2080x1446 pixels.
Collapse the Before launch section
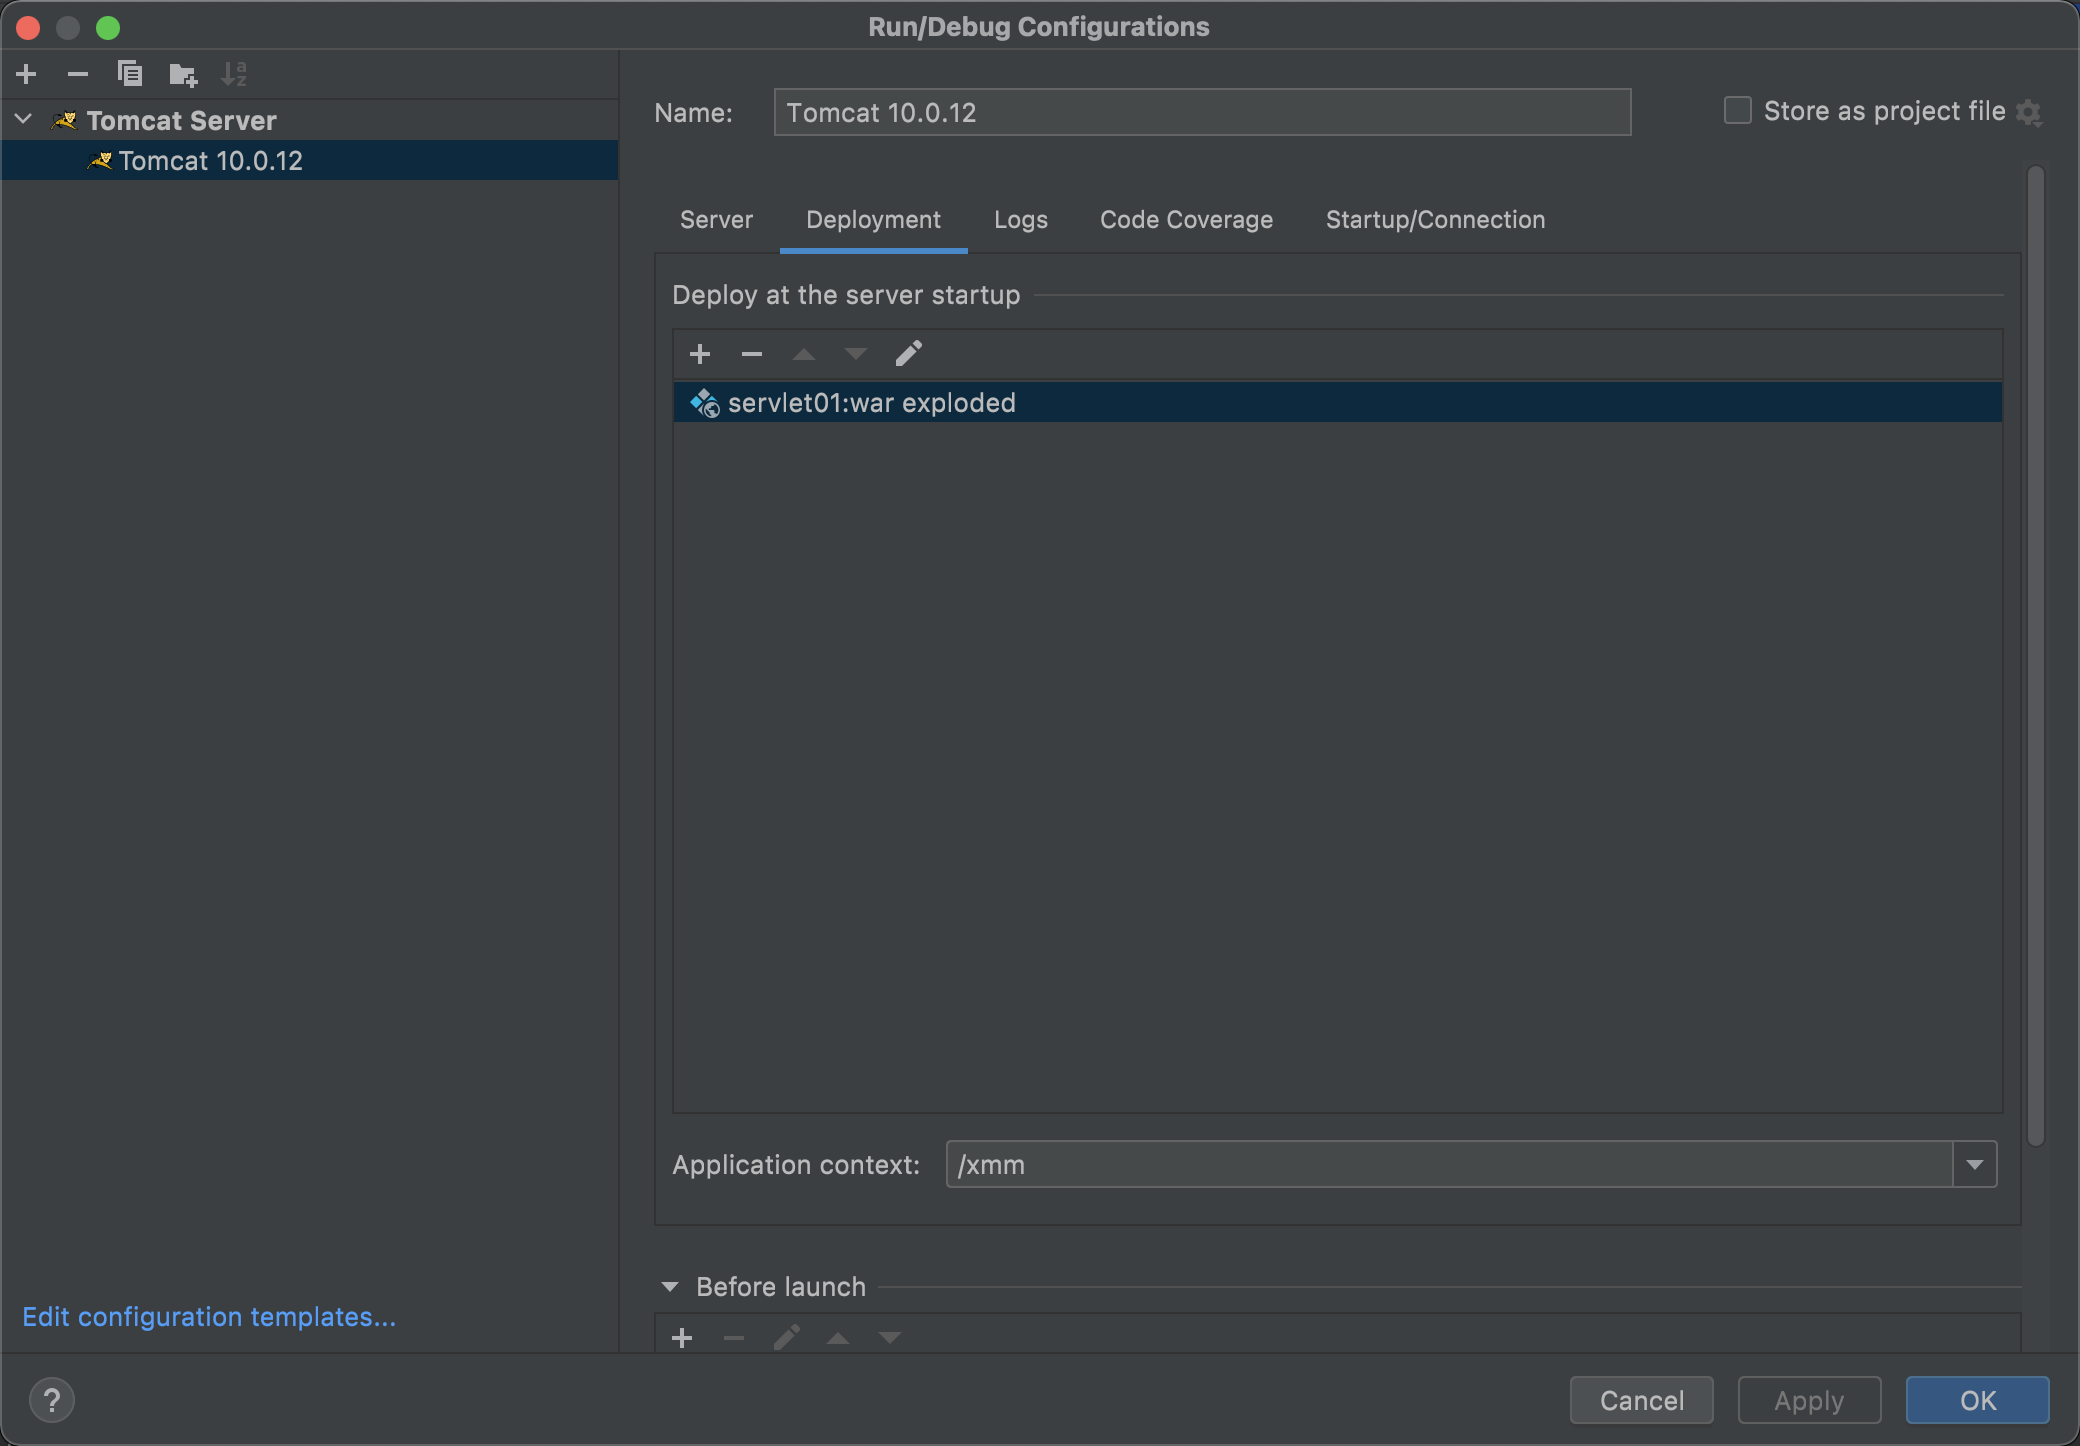[x=670, y=1287]
